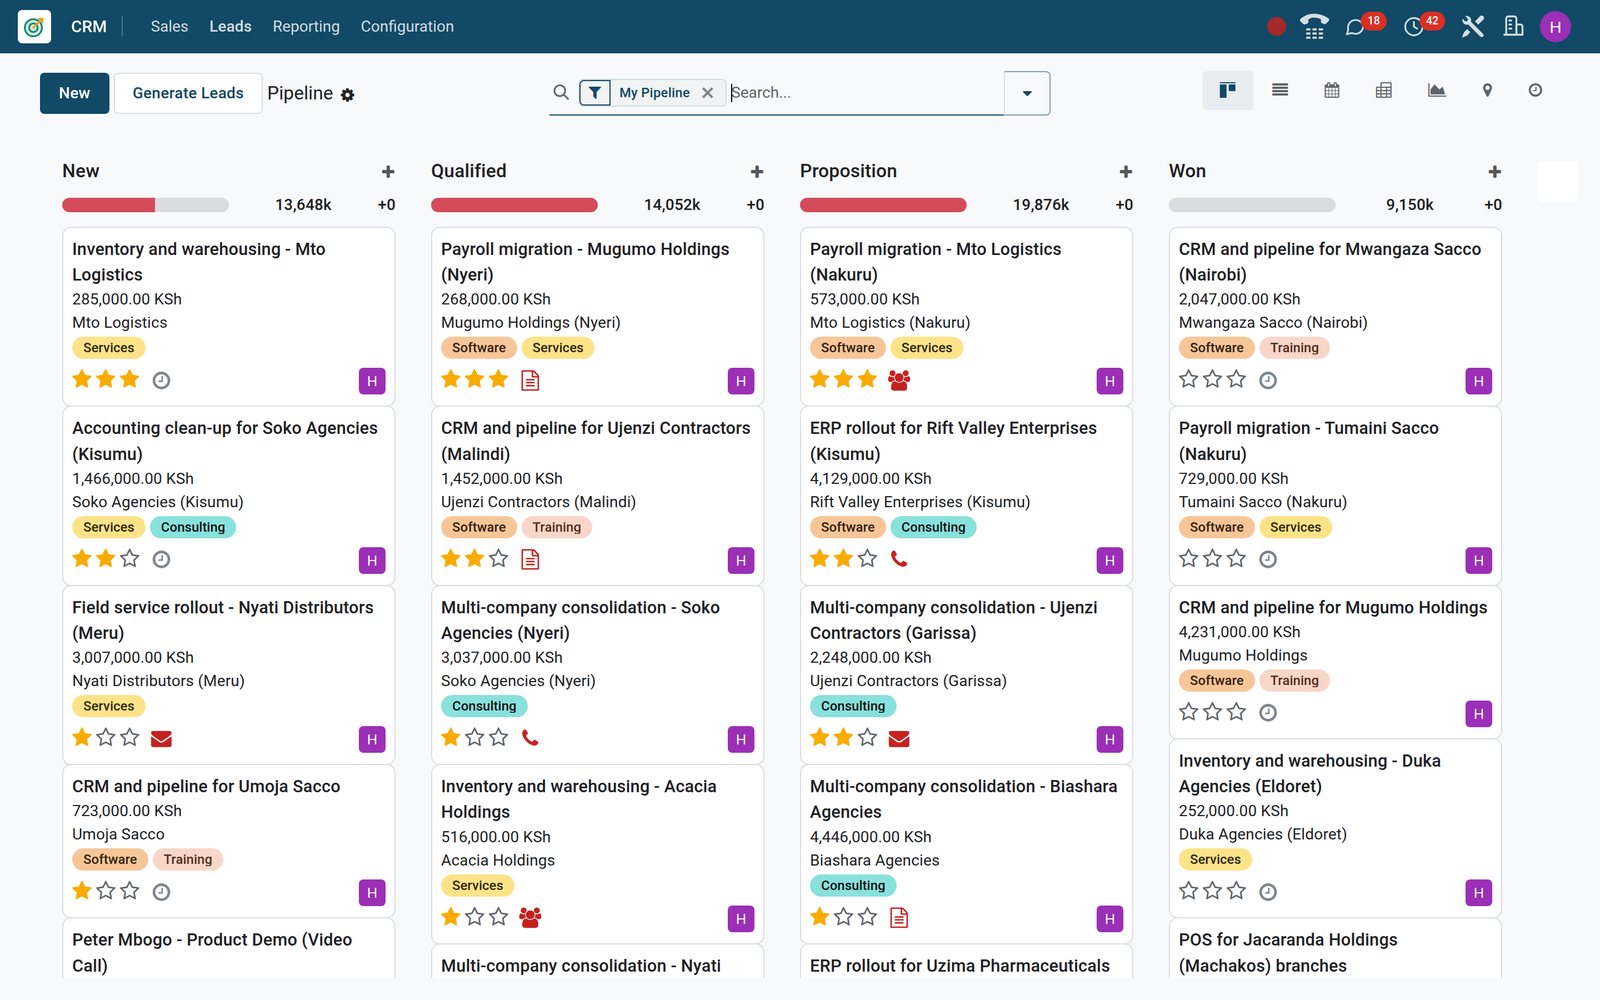Viewport: 1600px width, 1000px height.
Task: Quick add a lead in New column
Action: click(388, 172)
